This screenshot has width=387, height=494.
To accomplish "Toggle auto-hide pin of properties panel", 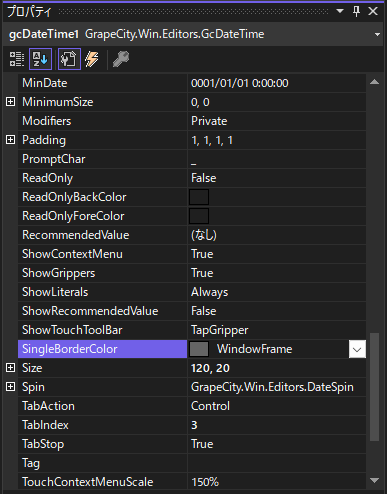I will point(356,11).
